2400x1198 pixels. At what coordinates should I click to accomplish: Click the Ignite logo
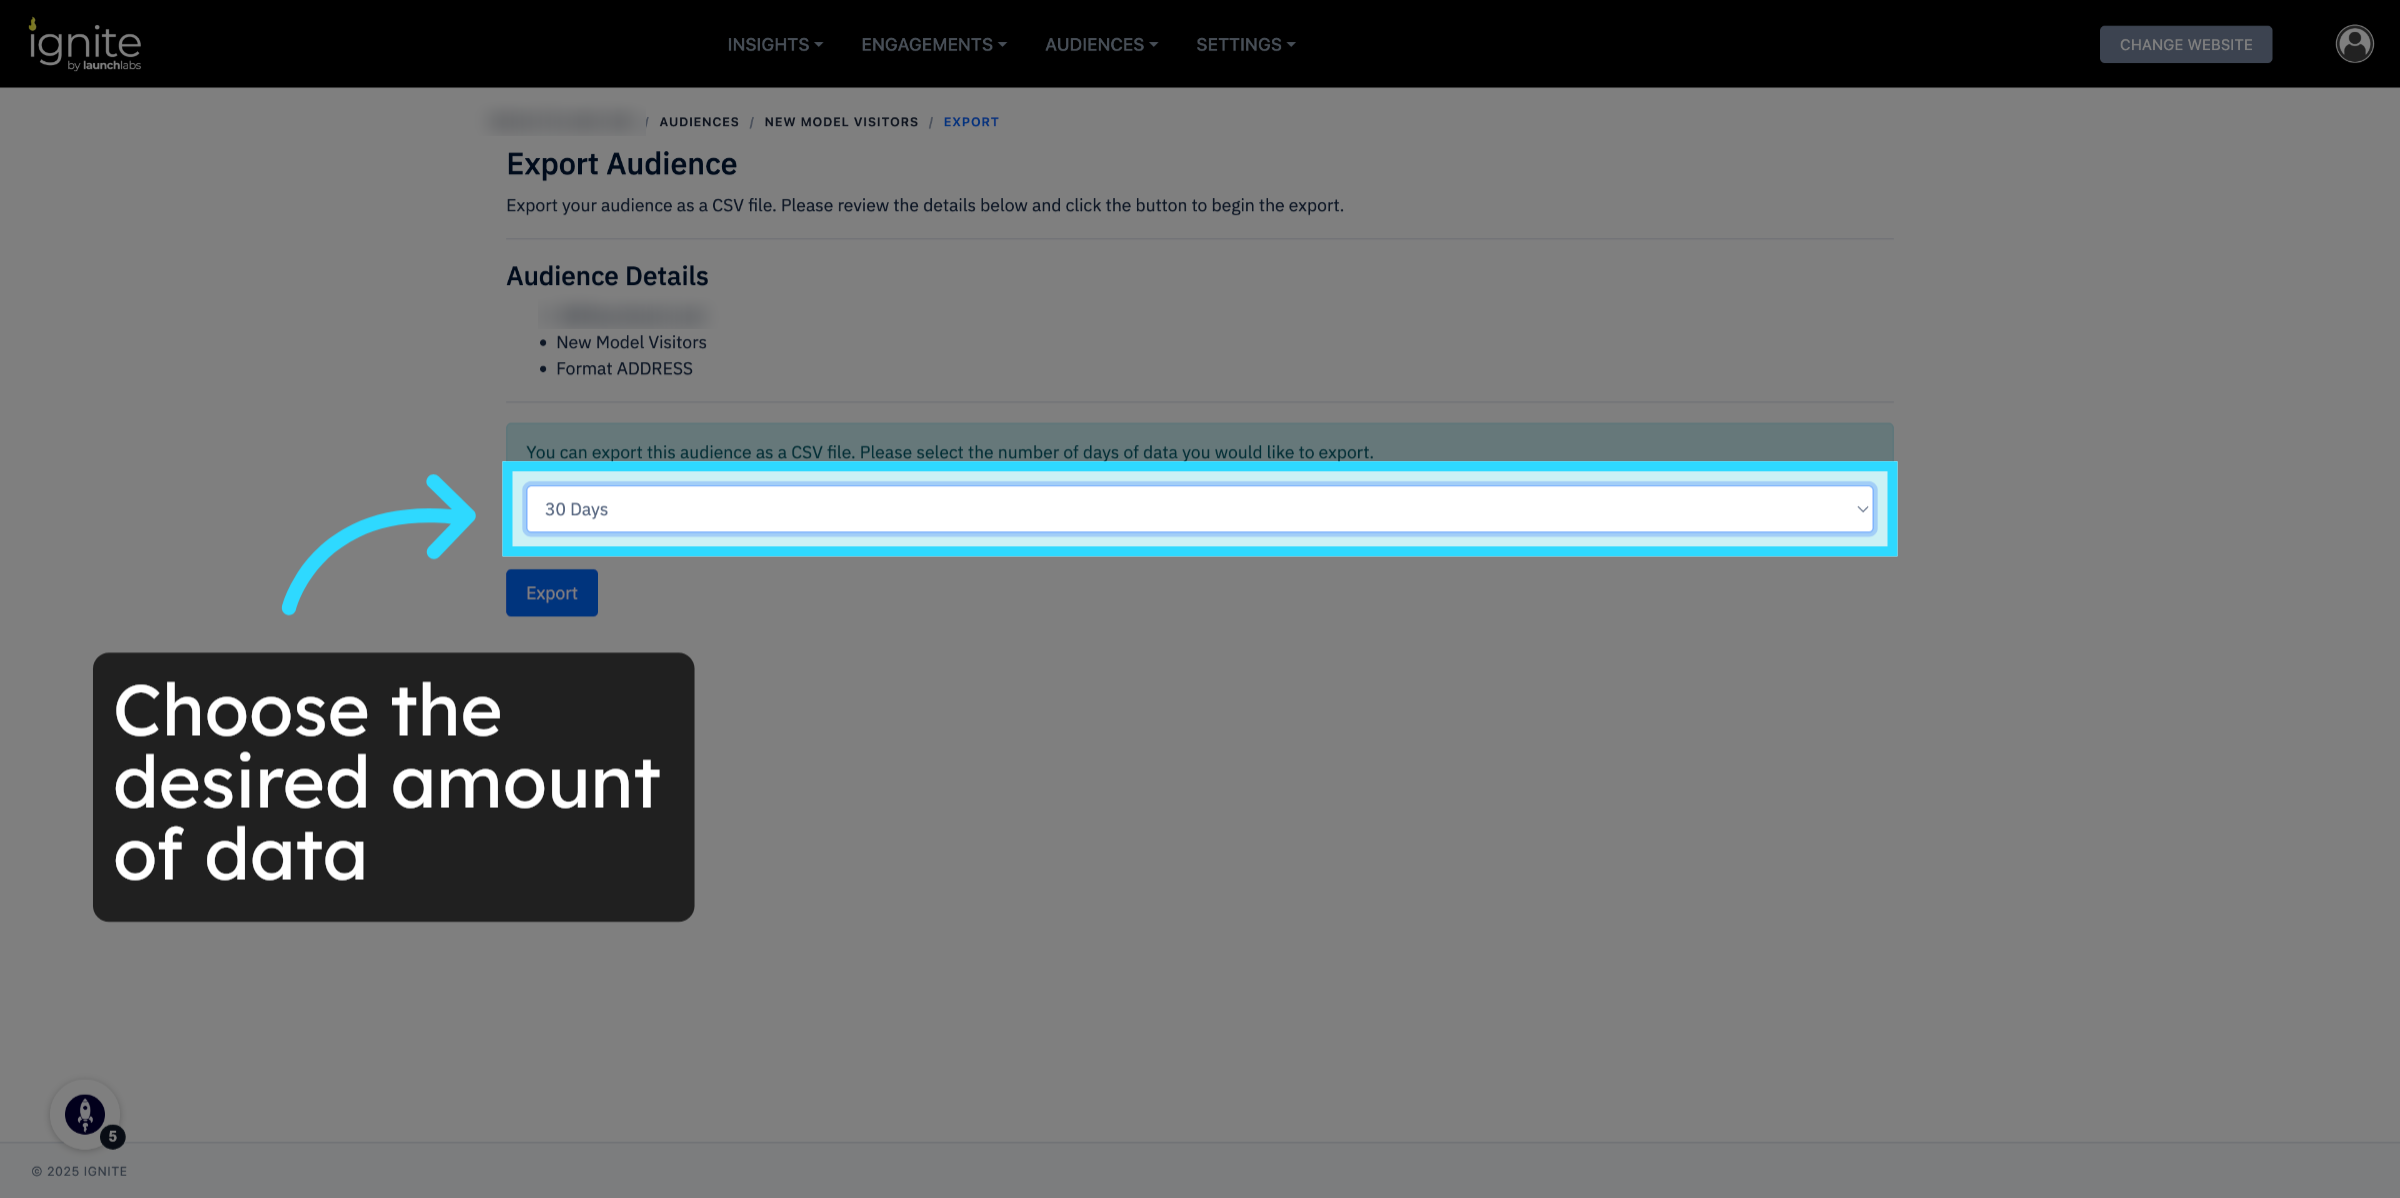coord(85,45)
